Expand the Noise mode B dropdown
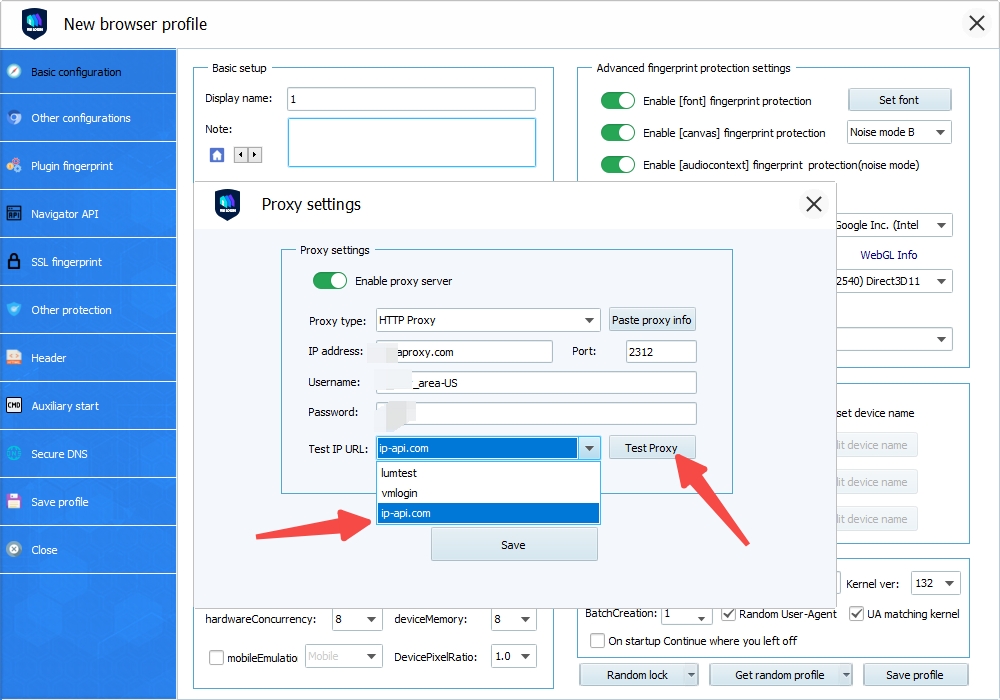 click(x=898, y=132)
